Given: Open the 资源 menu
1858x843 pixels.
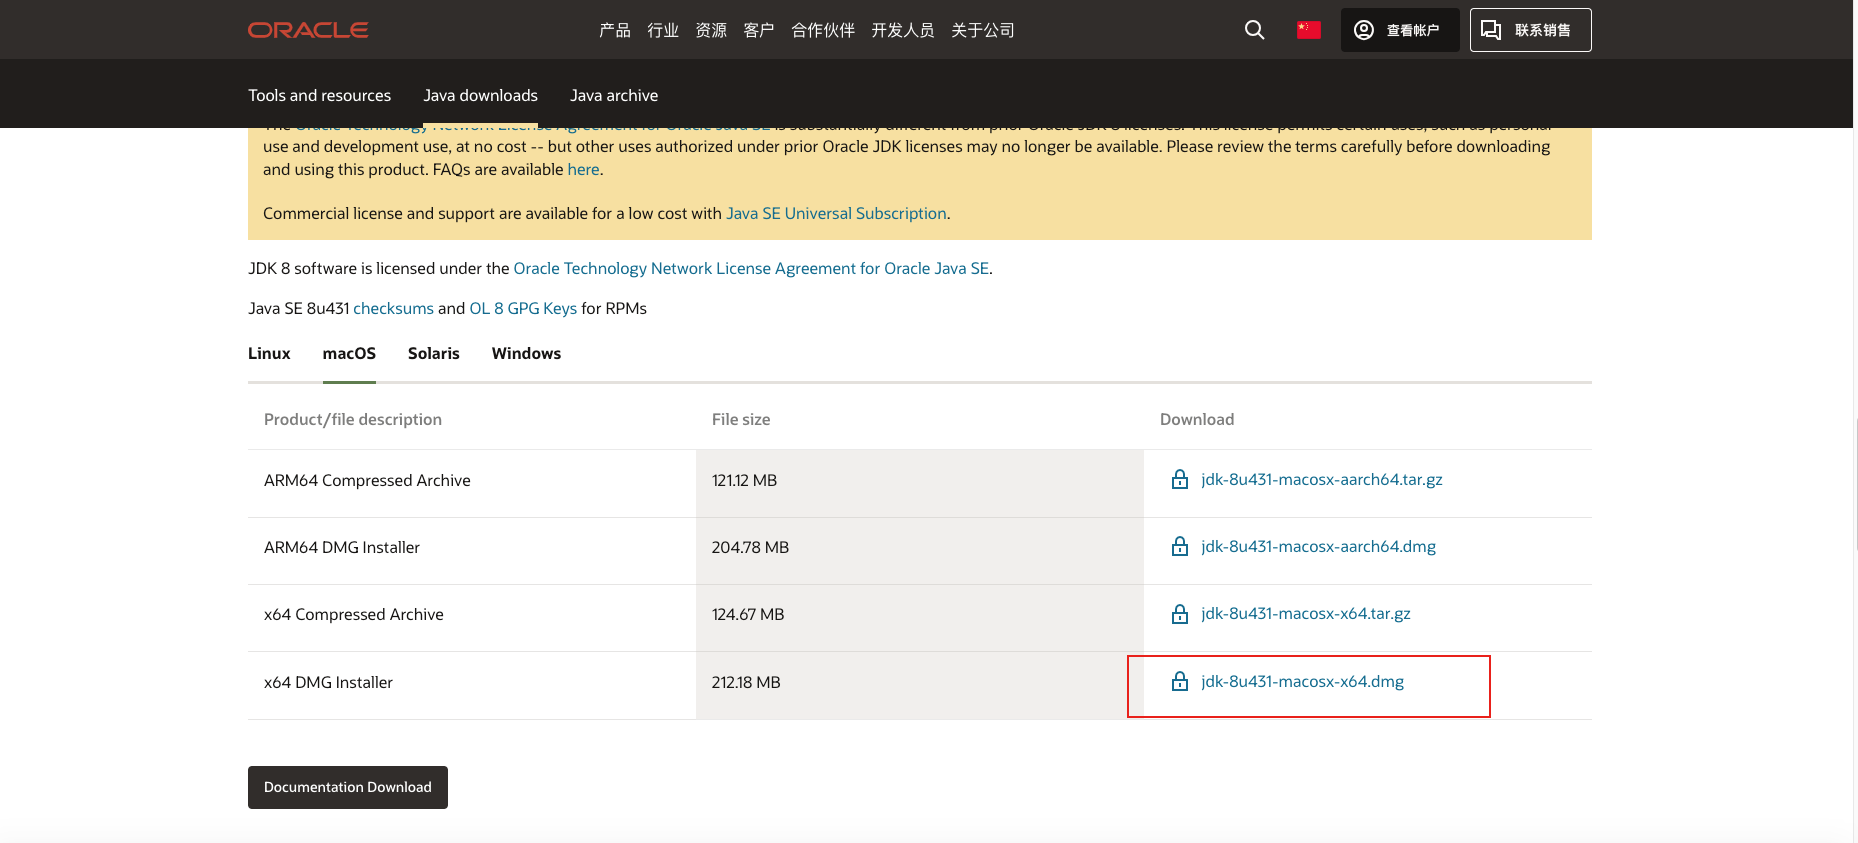Looking at the screenshot, I should 711,30.
